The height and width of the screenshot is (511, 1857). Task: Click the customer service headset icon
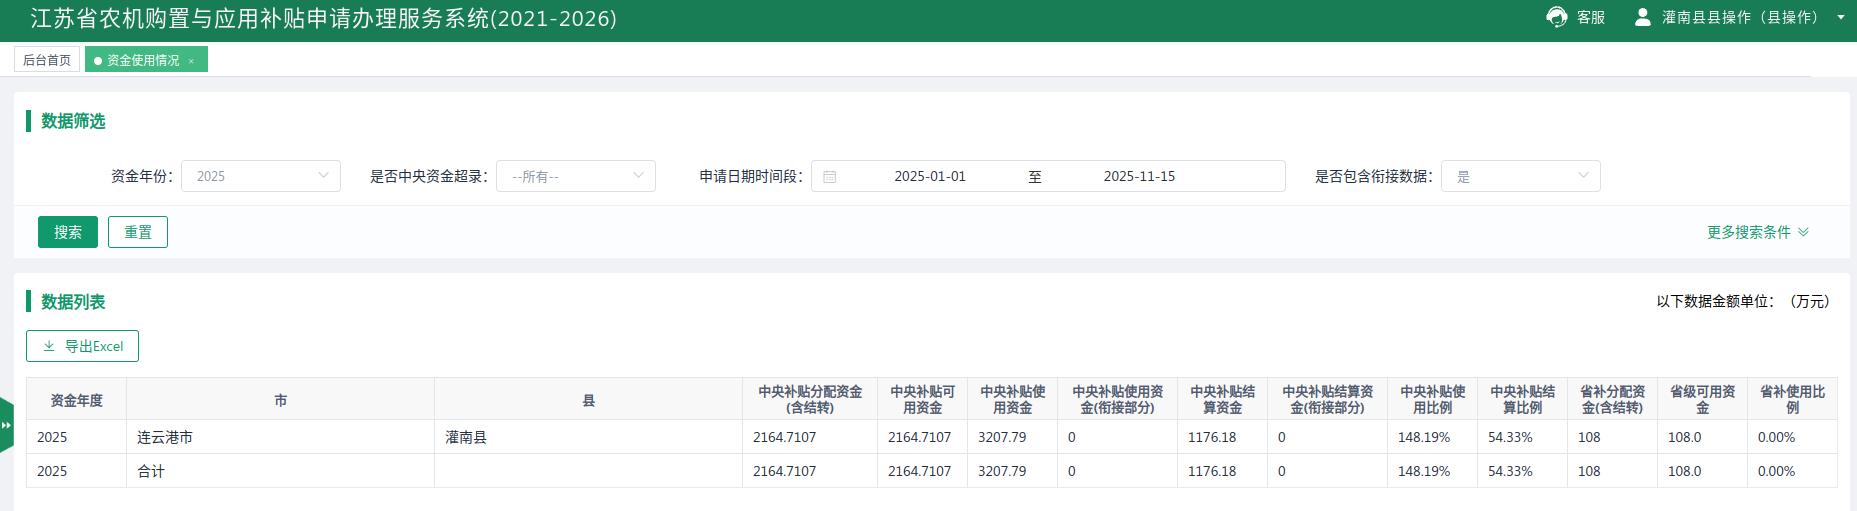(1556, 17)
